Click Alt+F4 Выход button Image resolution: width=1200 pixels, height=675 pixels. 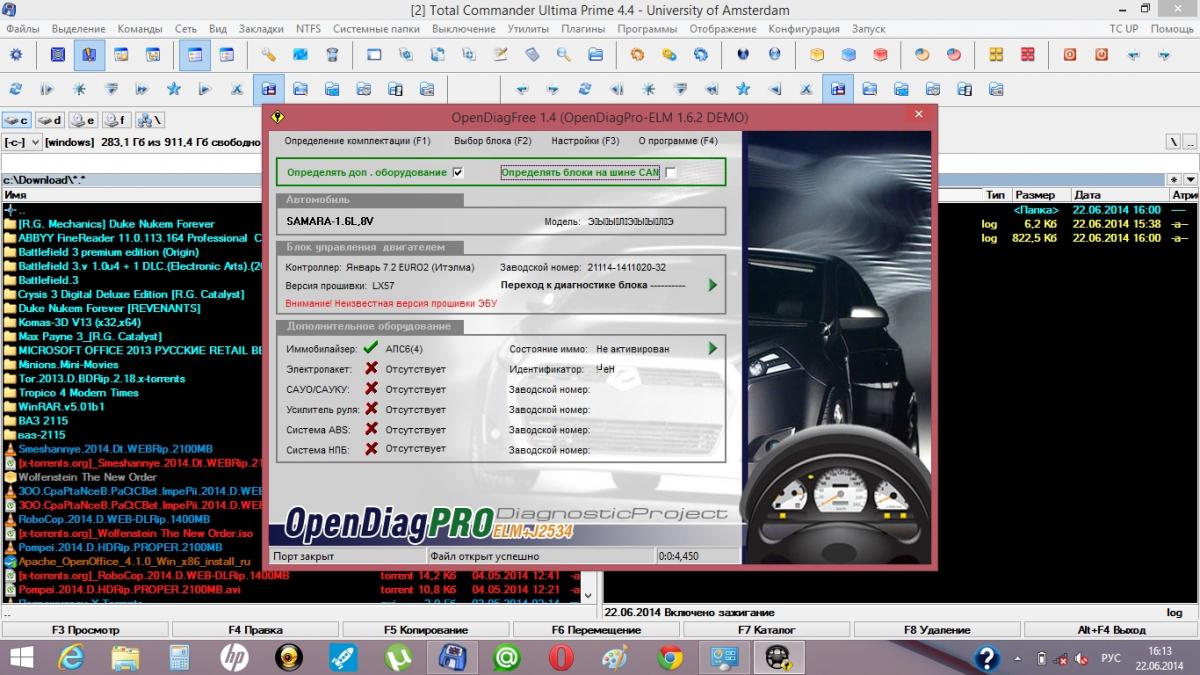[x=1111, y=630]
